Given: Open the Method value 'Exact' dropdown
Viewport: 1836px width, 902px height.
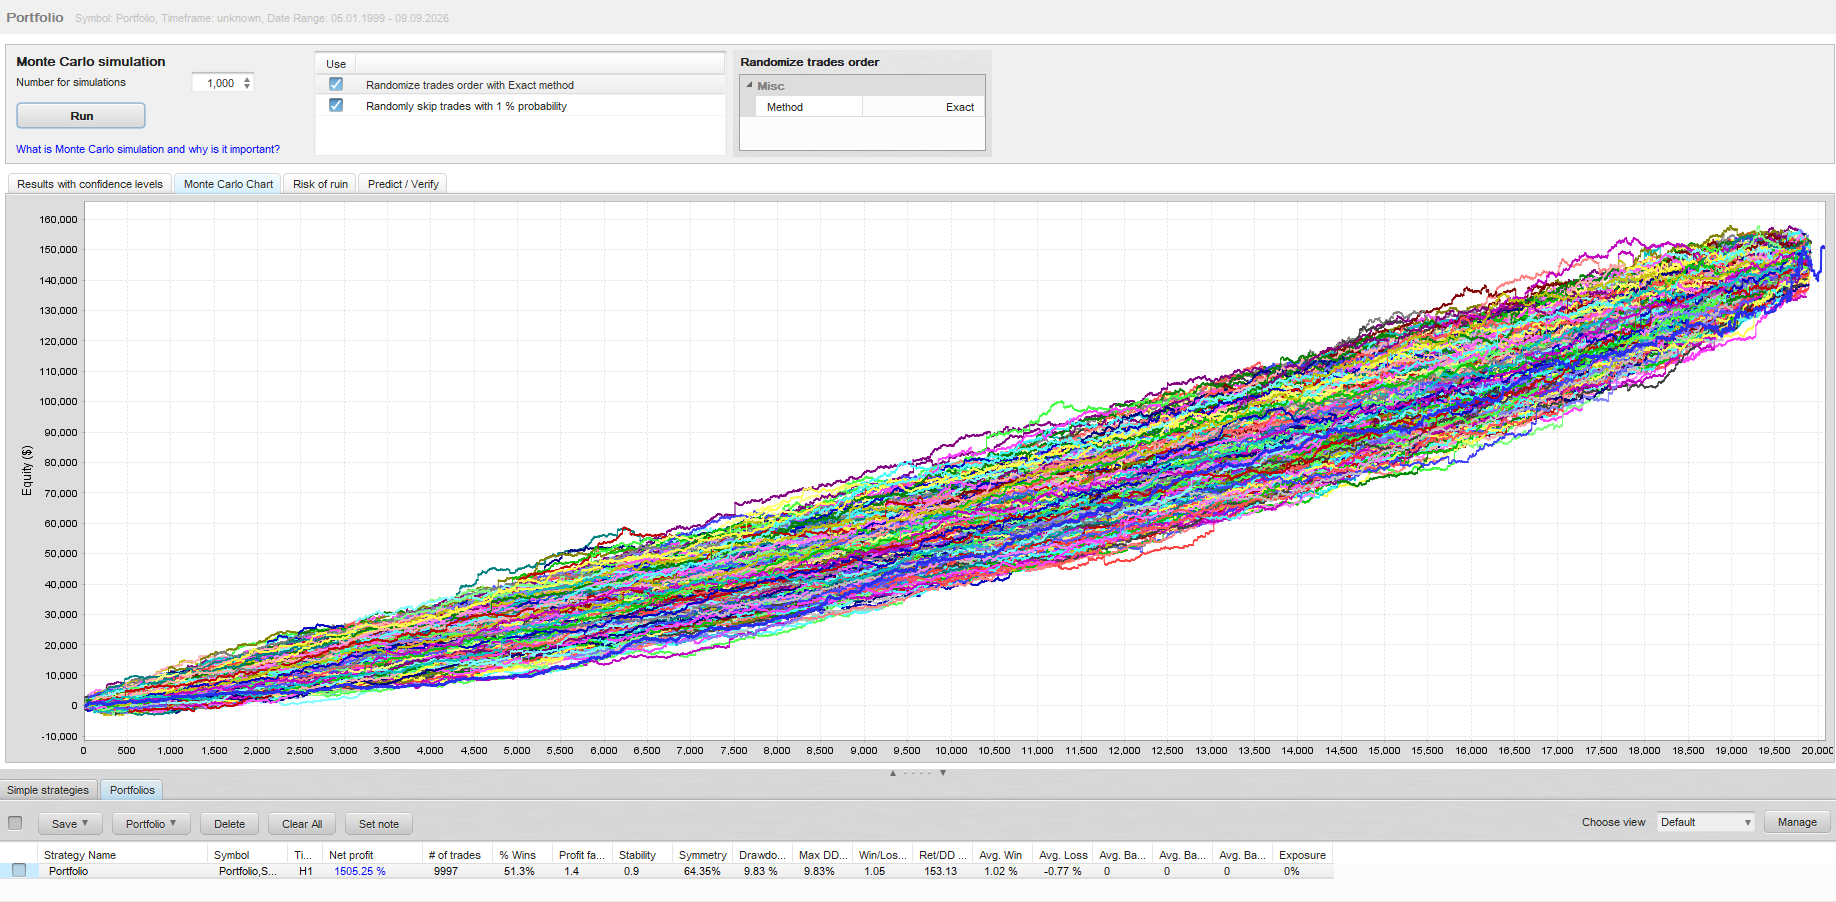Looking at the screenshot, I should pyautogui.click(x=923, y=107).
